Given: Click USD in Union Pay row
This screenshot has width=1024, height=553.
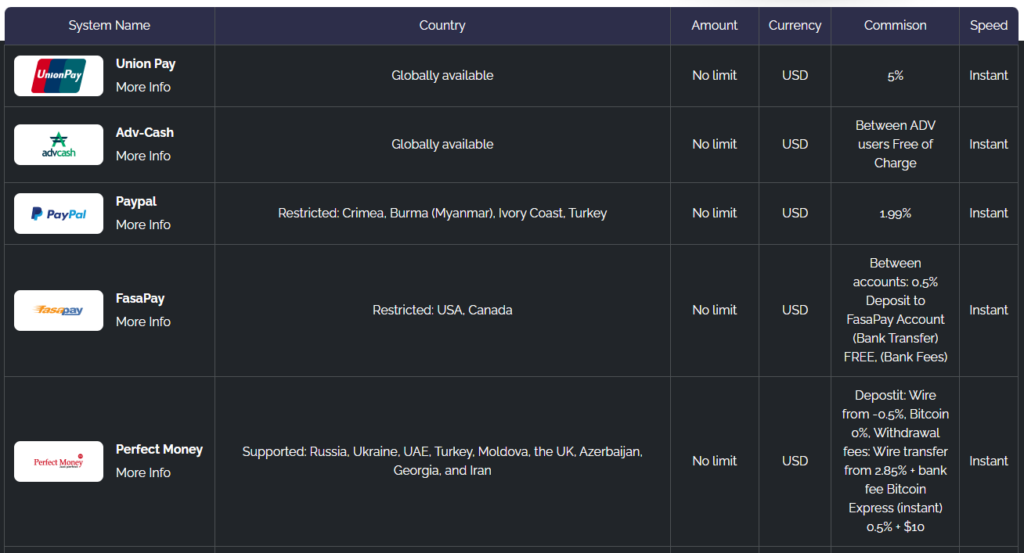Looking at the screenshot, I should click(x=795, y=76).
